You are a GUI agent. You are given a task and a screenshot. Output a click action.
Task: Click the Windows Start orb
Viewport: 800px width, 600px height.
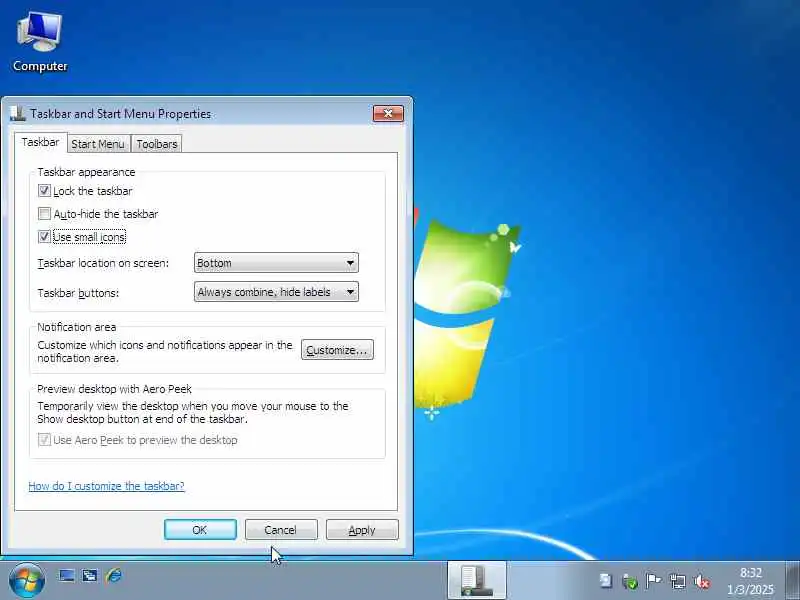click(x=27, y=580)
